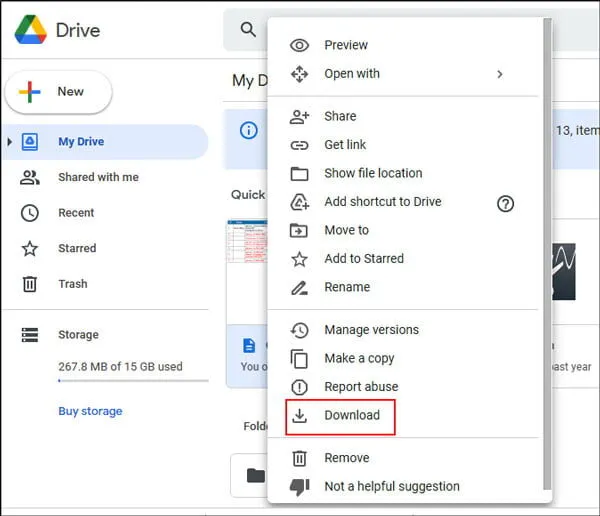The height and width of the screenshot is (516, 600).
Task: Click the Manage versions history icon
Action: coord(299,330)
